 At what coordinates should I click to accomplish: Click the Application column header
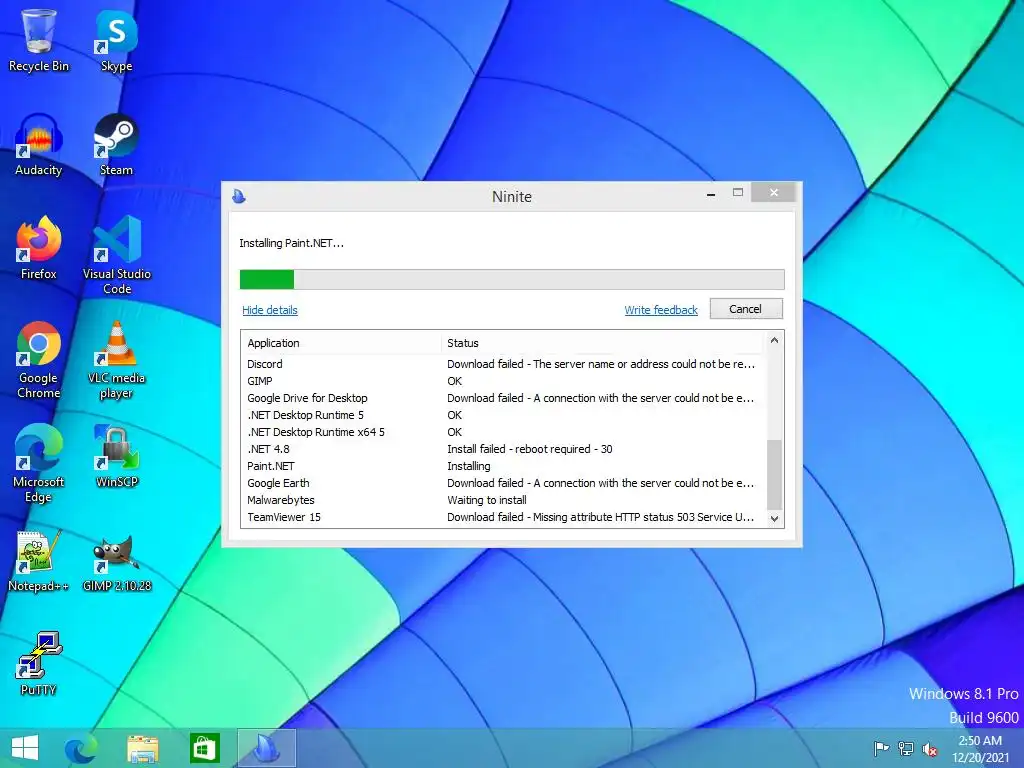[341, 343]
